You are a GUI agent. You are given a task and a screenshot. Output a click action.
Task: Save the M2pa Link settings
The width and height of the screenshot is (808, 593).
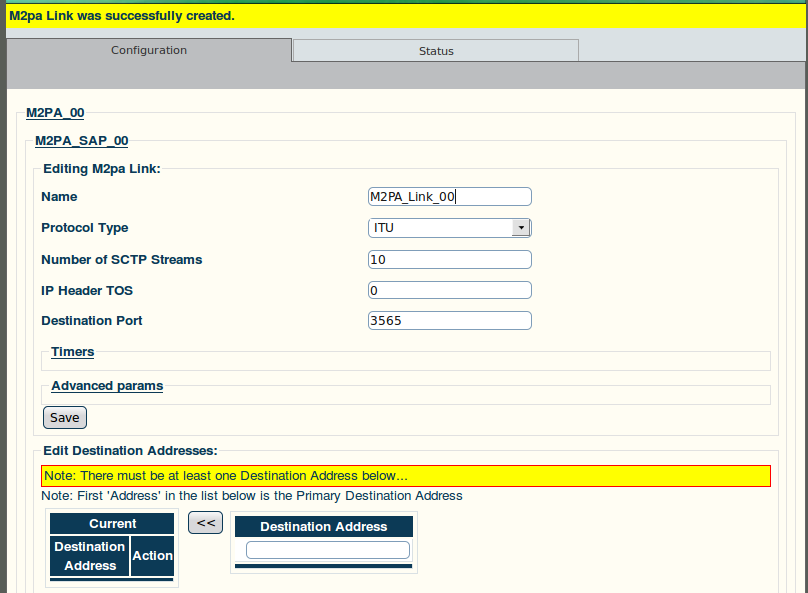[x=65, y=417]
